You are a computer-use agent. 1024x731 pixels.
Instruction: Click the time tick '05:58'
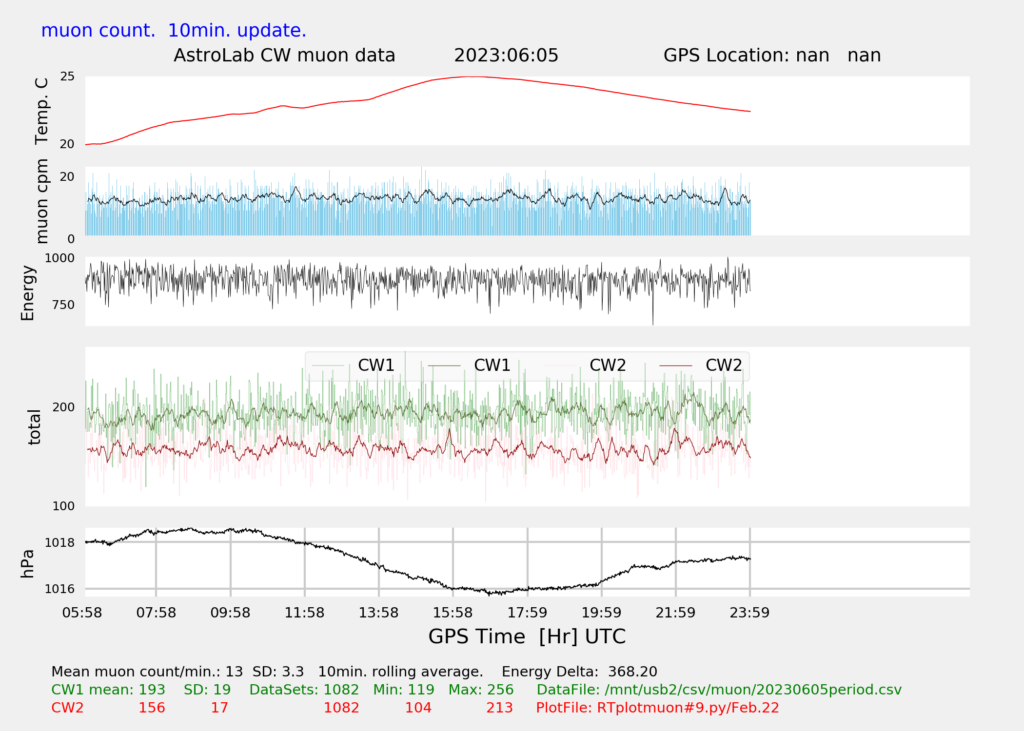click(82, 613)
